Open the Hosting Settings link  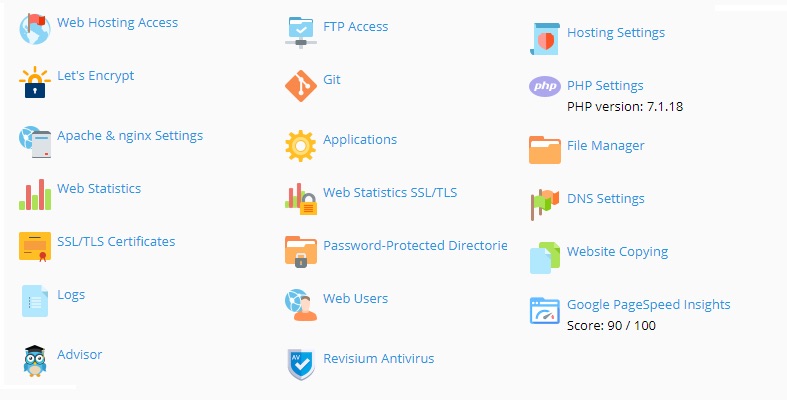[615, 33]
